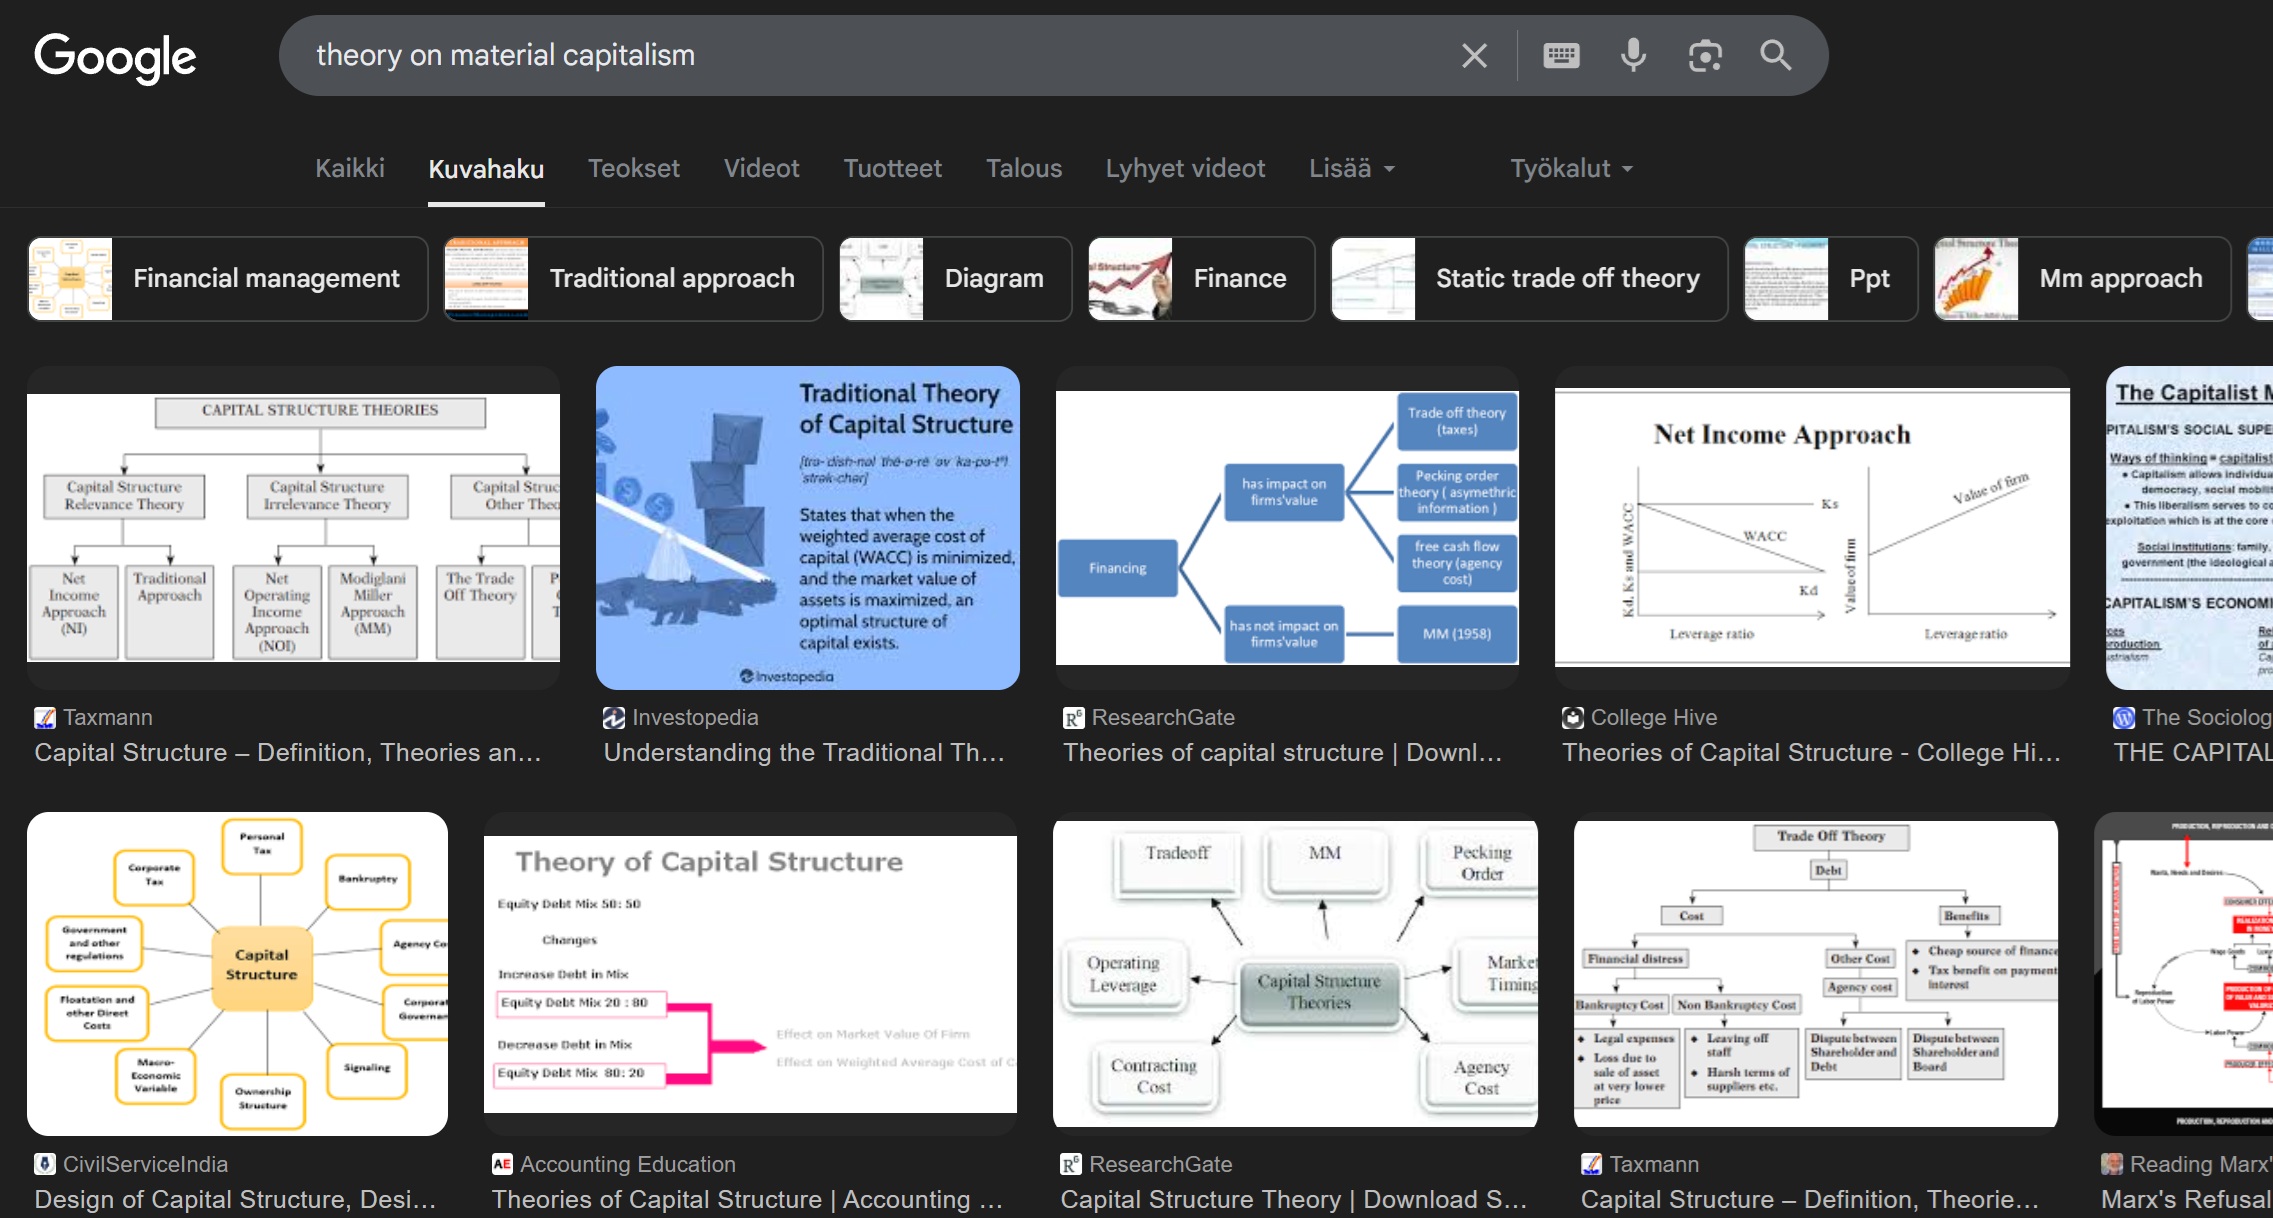Open search by image camera icon
The height and width of the screenshot is (1218, 2273).
tap(1705, 56)
